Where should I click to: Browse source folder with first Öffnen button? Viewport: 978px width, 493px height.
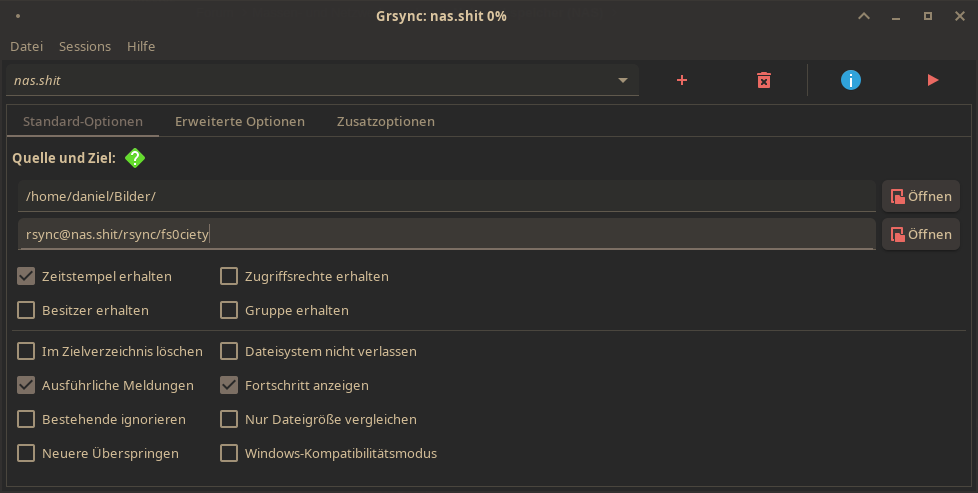pyautogui.click(x=921, y=197)
